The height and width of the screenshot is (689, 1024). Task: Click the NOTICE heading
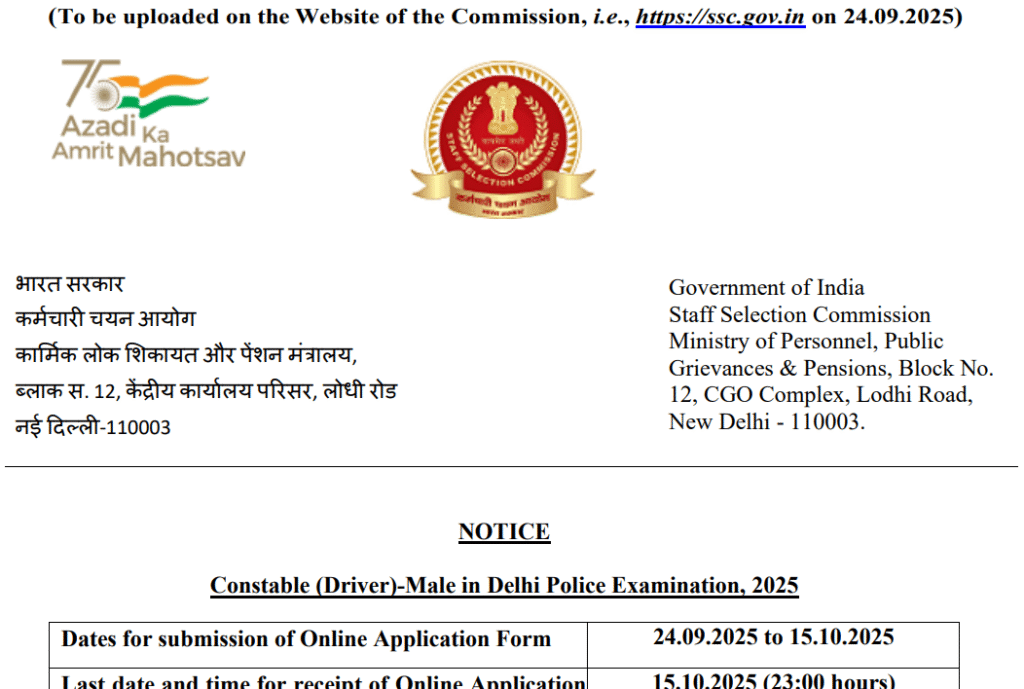click(504, 532)
